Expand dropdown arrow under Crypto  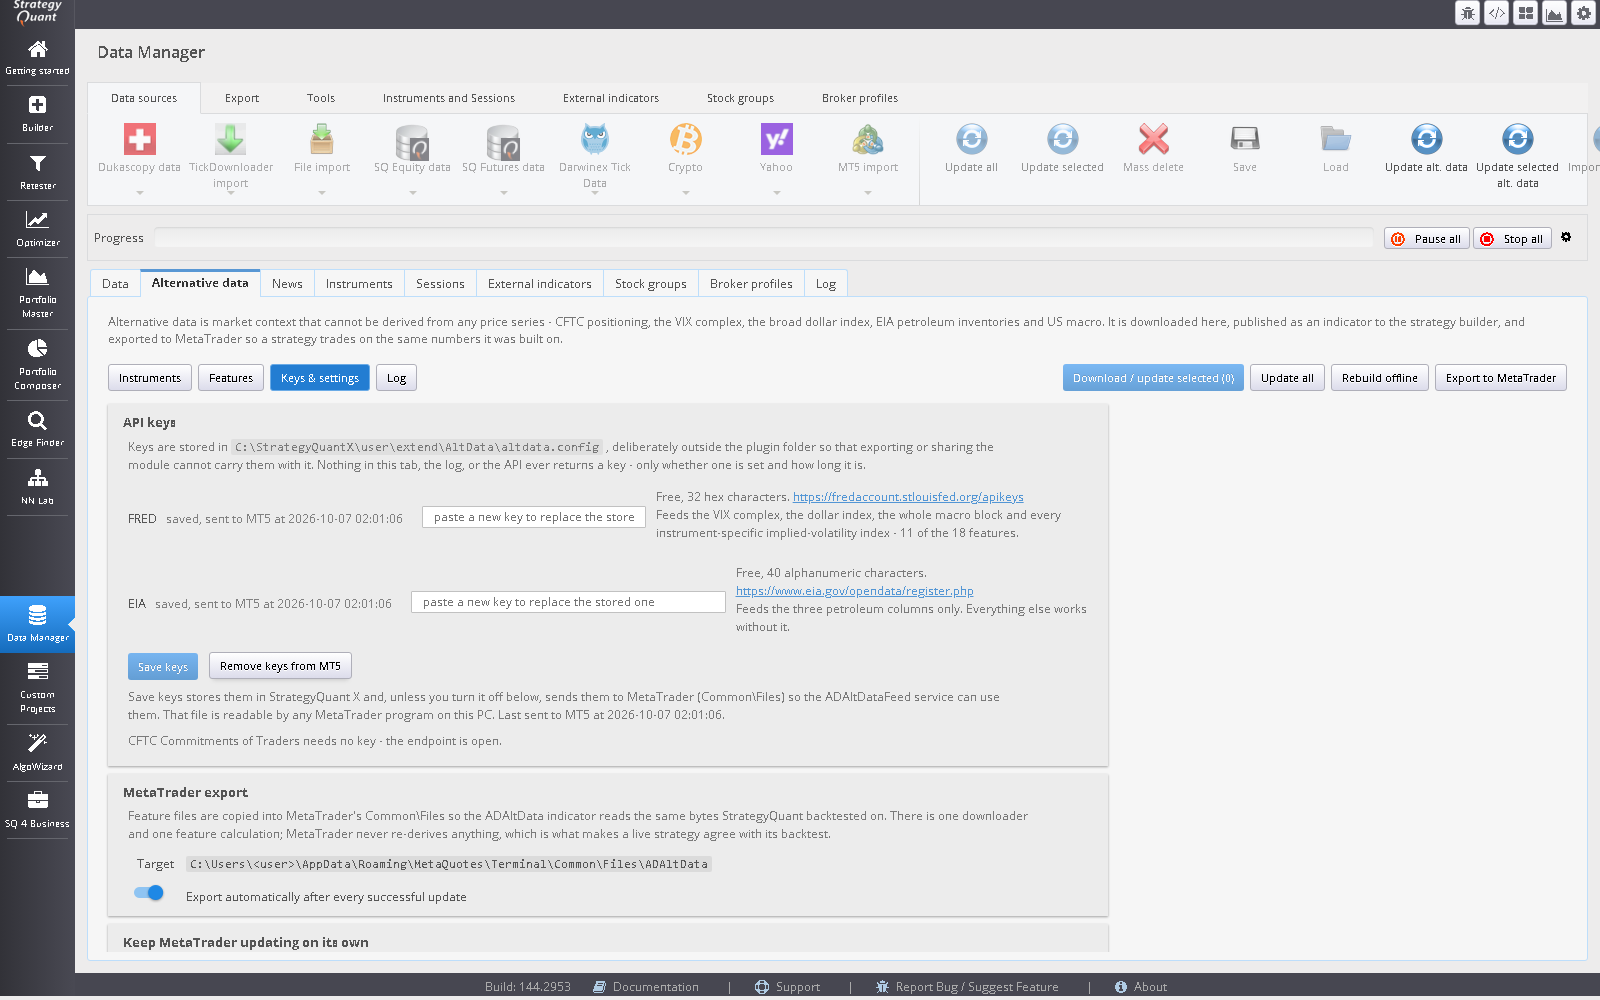[x=686, y=193]
